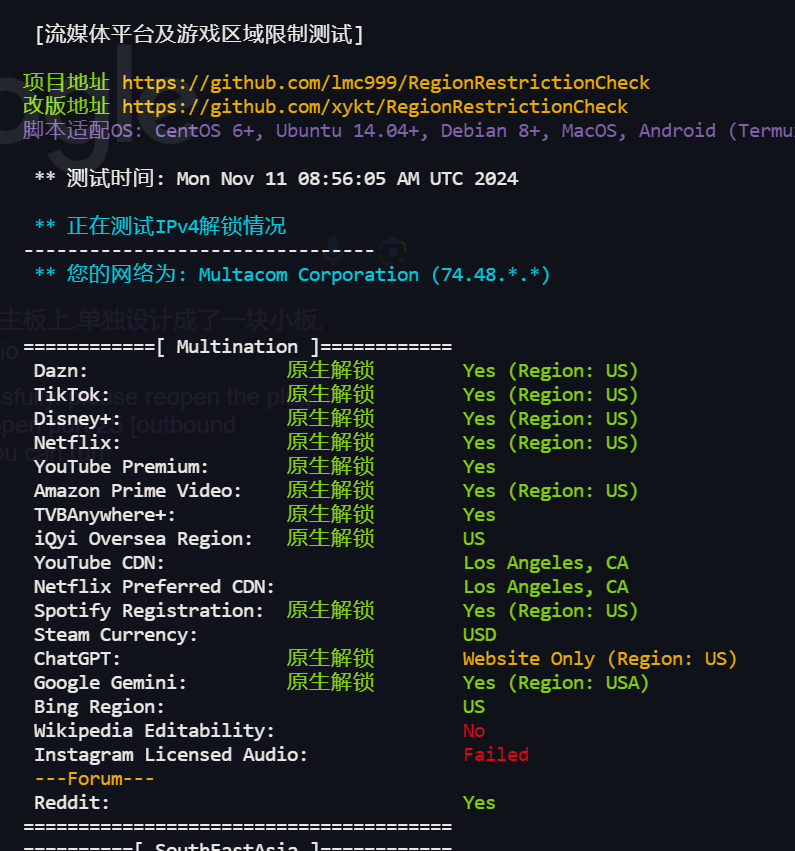The width and height of the screenshot is (795, 851).
Task: Click 原生解锁 in the ChatGPT row
Action: [330, 658]
